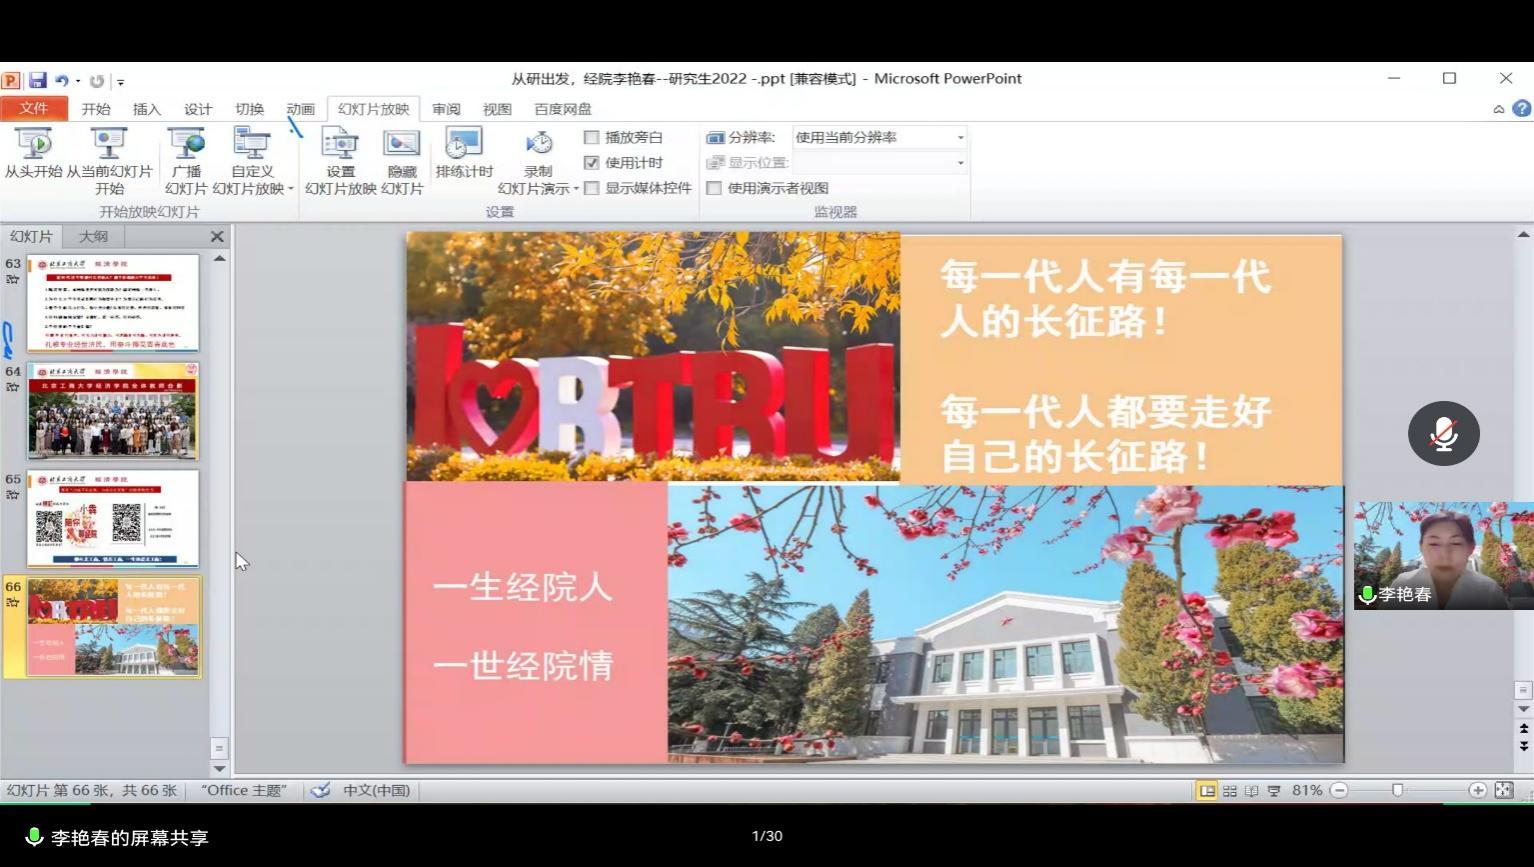Viewport: 1534px width, 867px height.
Task: Click the Redo icon in title bar
Action: pos(97,81)
